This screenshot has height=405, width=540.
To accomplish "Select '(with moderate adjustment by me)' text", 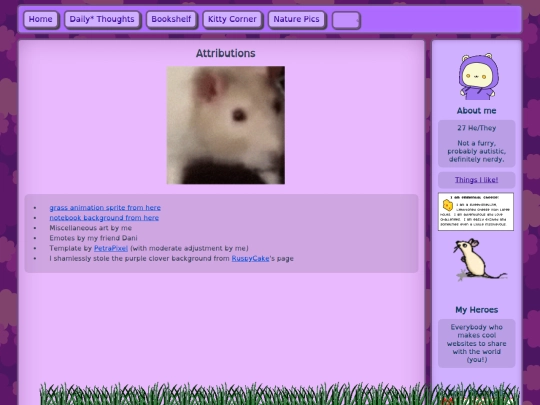I will (x=189, y=248).
